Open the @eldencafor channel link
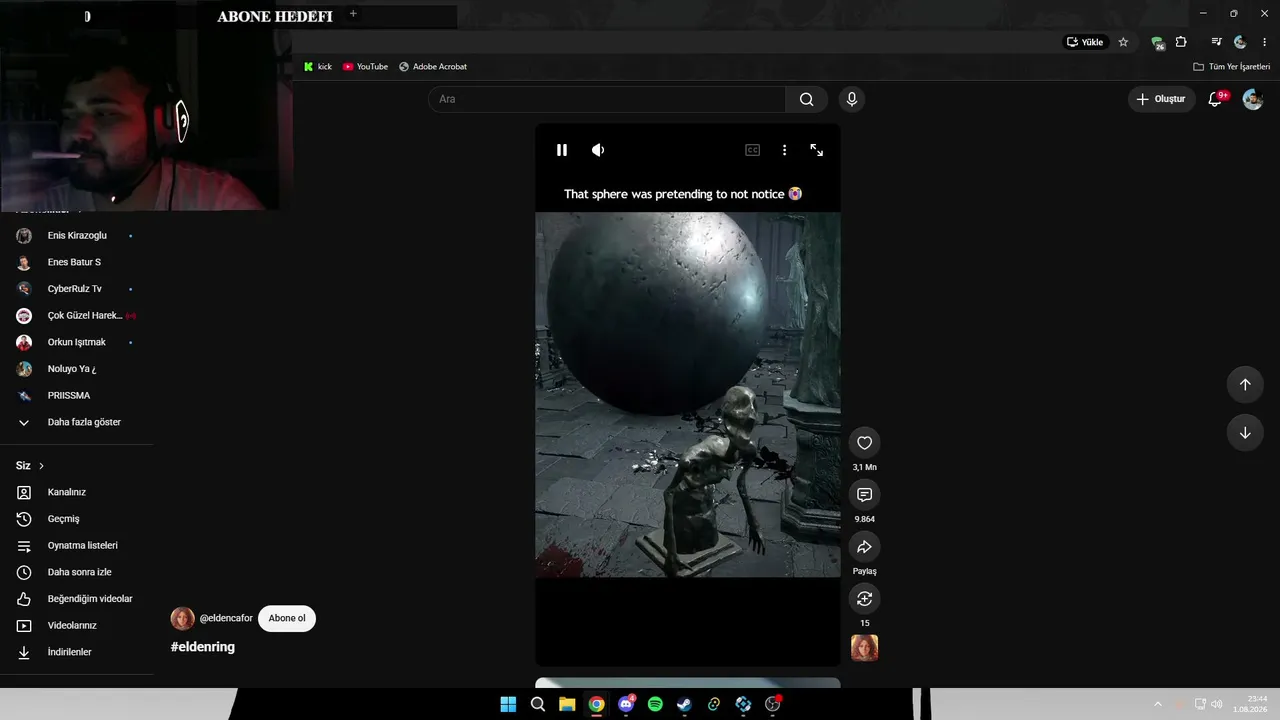This screenshot has height=720, width=1280. click(226, 618)
